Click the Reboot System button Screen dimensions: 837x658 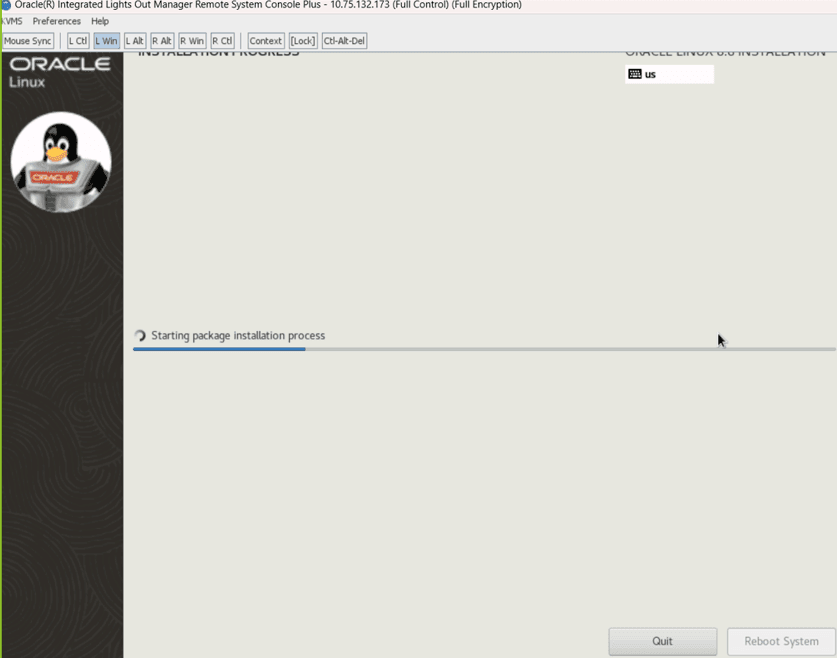780,641
